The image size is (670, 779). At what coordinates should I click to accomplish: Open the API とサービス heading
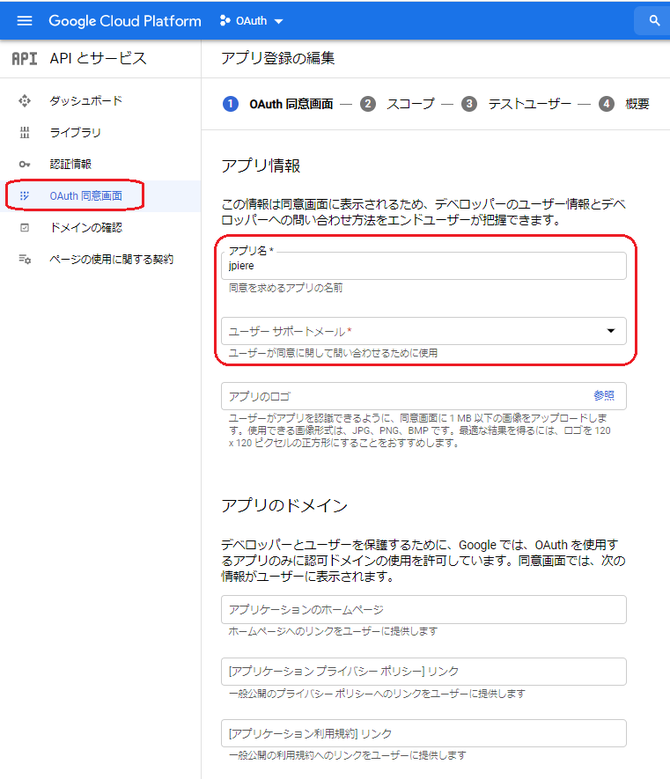click(x=98, y=58)
